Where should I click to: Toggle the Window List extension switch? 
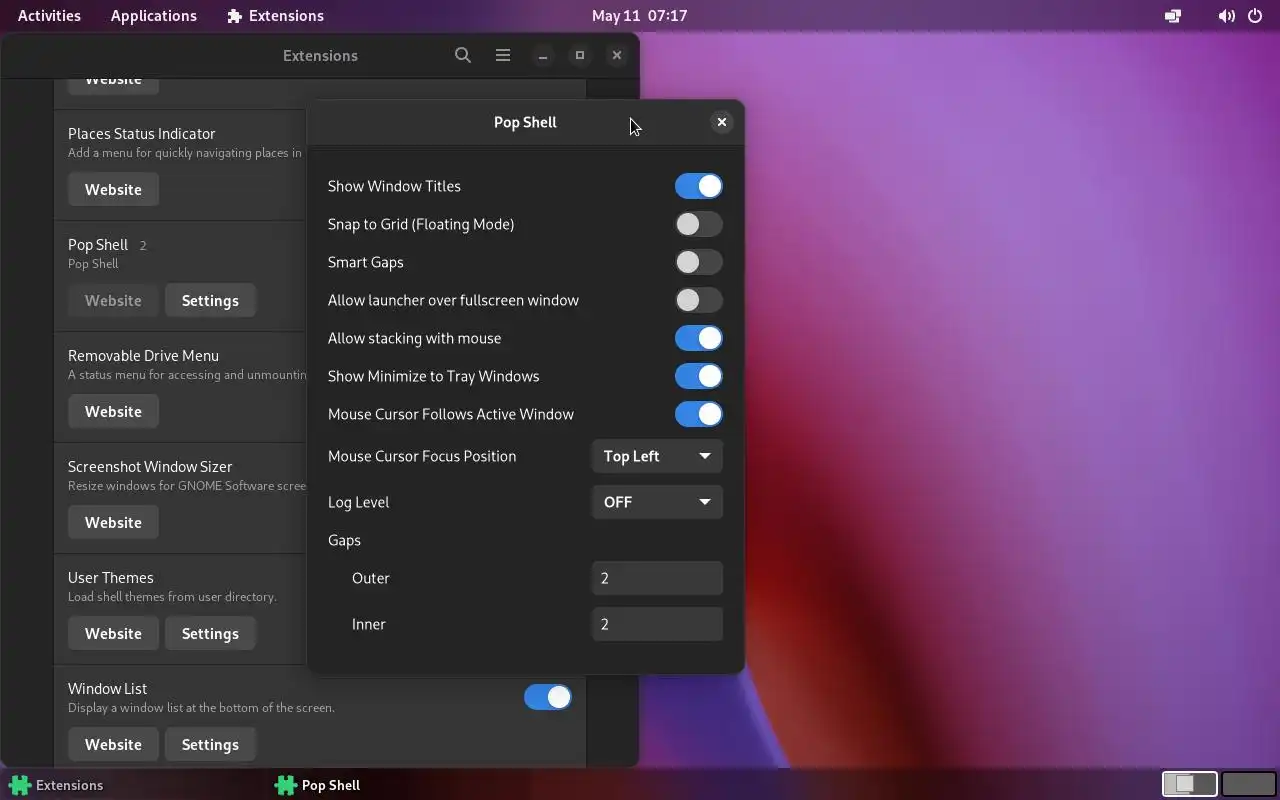(x=547, y=697)
